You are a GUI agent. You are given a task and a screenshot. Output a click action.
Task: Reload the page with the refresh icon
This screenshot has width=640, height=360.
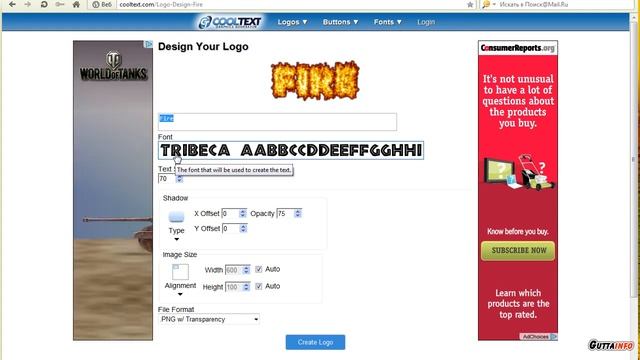44,4
